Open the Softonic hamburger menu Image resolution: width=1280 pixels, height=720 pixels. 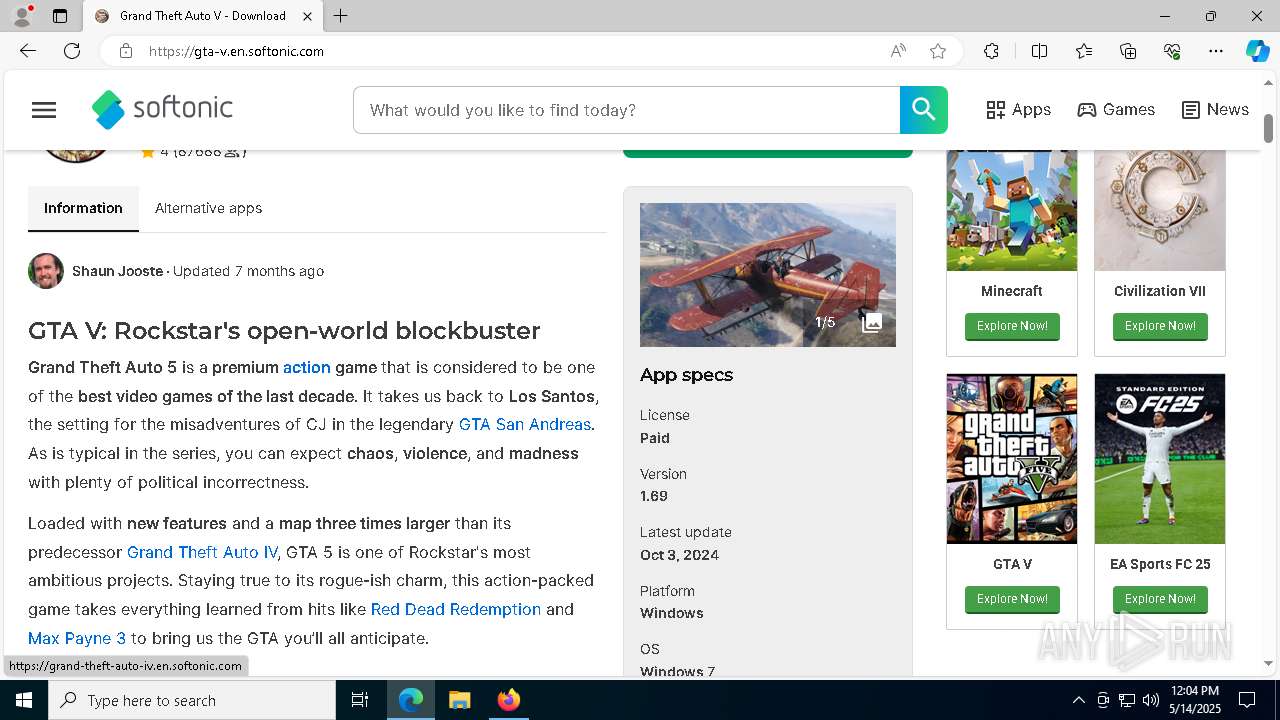(44, 110)
